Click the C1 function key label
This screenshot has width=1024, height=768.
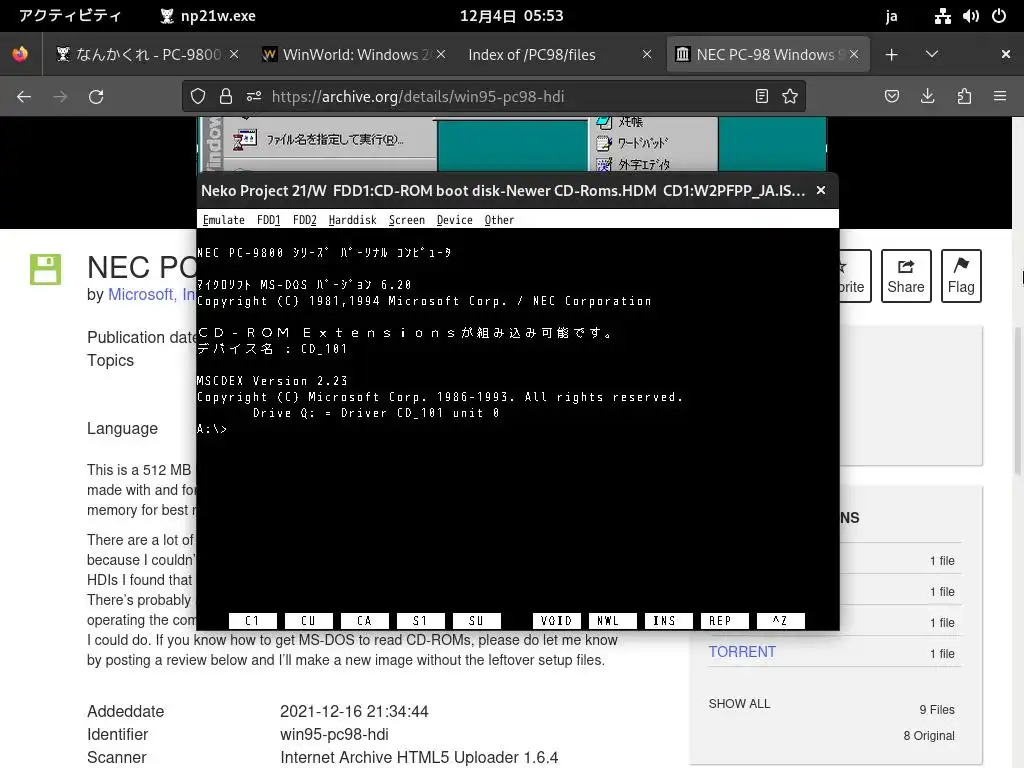click(x=252, y=620)
